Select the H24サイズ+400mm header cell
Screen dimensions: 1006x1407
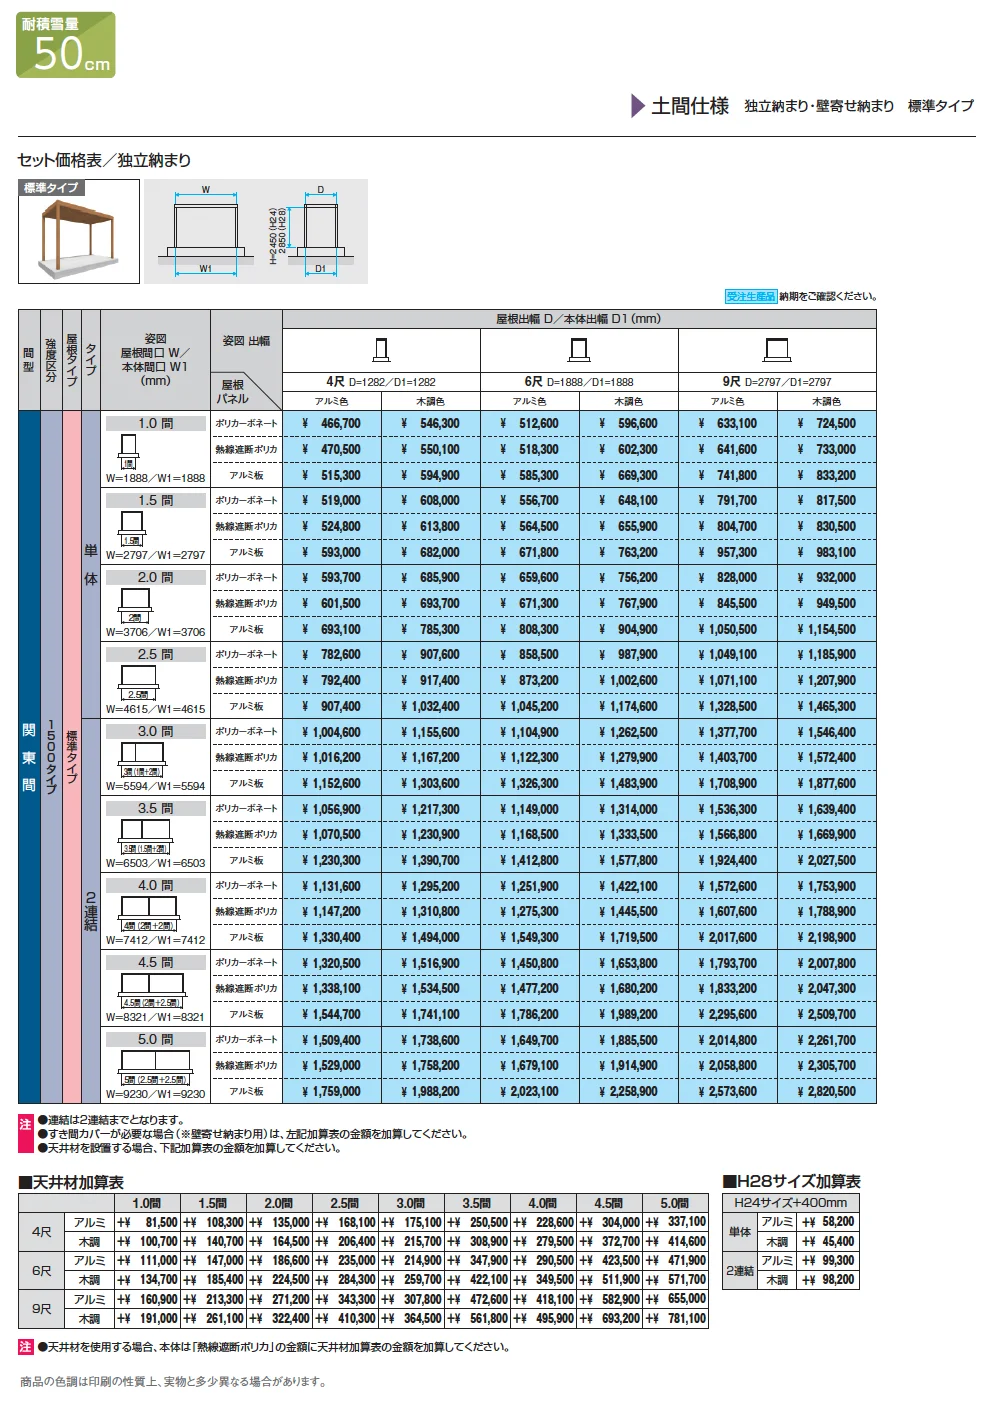[x=790, y=1203]
